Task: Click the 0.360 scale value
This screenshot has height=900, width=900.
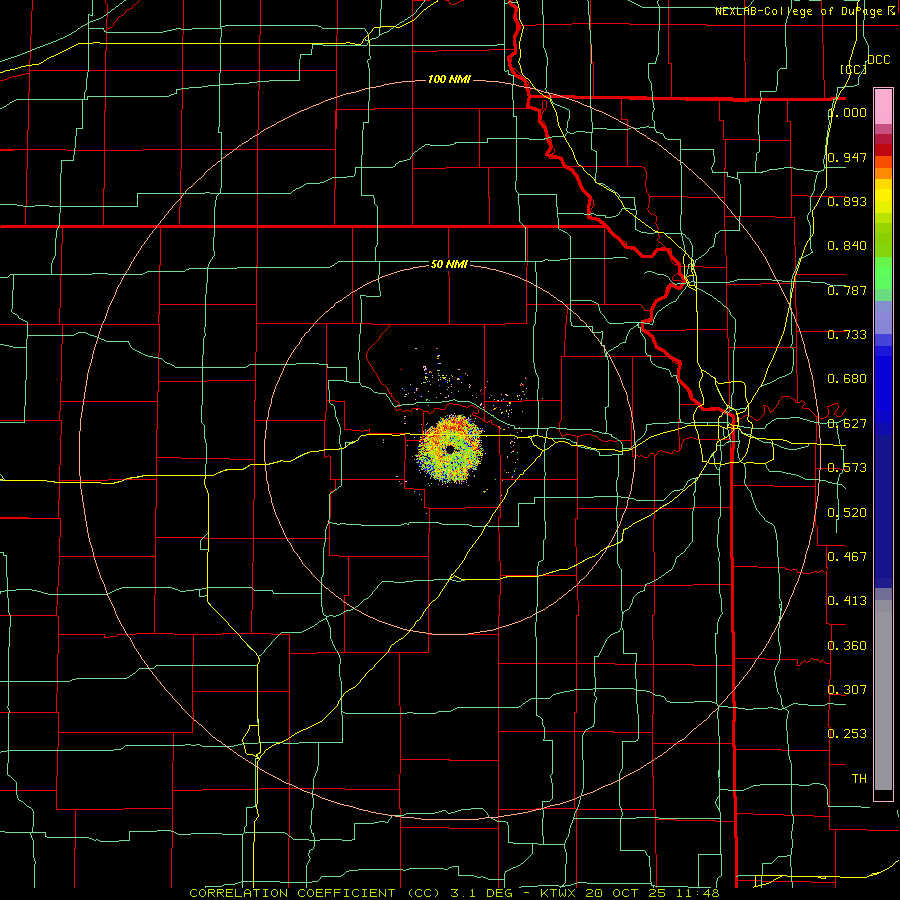Action: 847,646
